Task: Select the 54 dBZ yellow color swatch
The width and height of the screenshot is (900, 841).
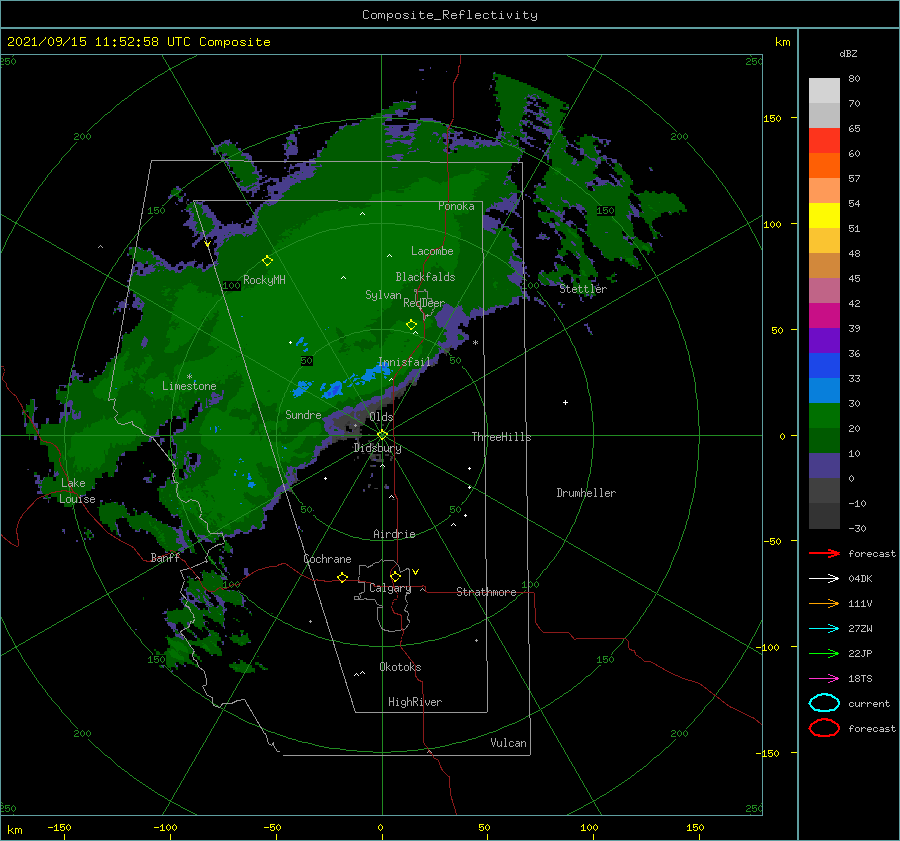Action: pyautogui.click(x=824, y=215)
